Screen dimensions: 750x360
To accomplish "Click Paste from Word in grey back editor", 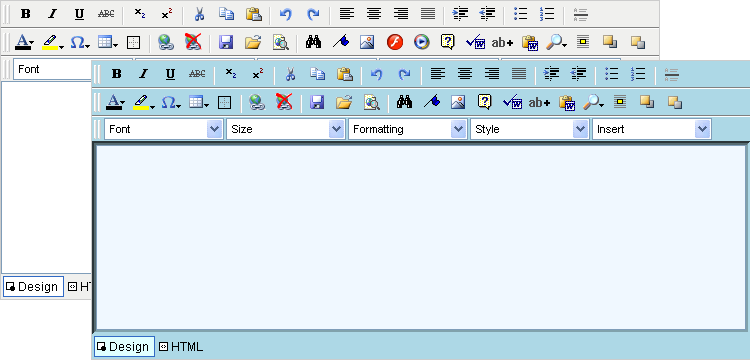I will click(x=530, y=43).
